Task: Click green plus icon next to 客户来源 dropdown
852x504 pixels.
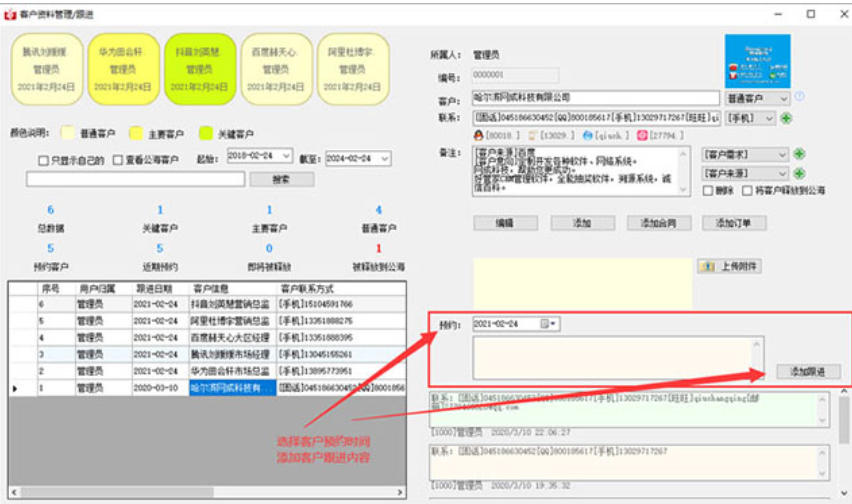Action: (799, 173)
